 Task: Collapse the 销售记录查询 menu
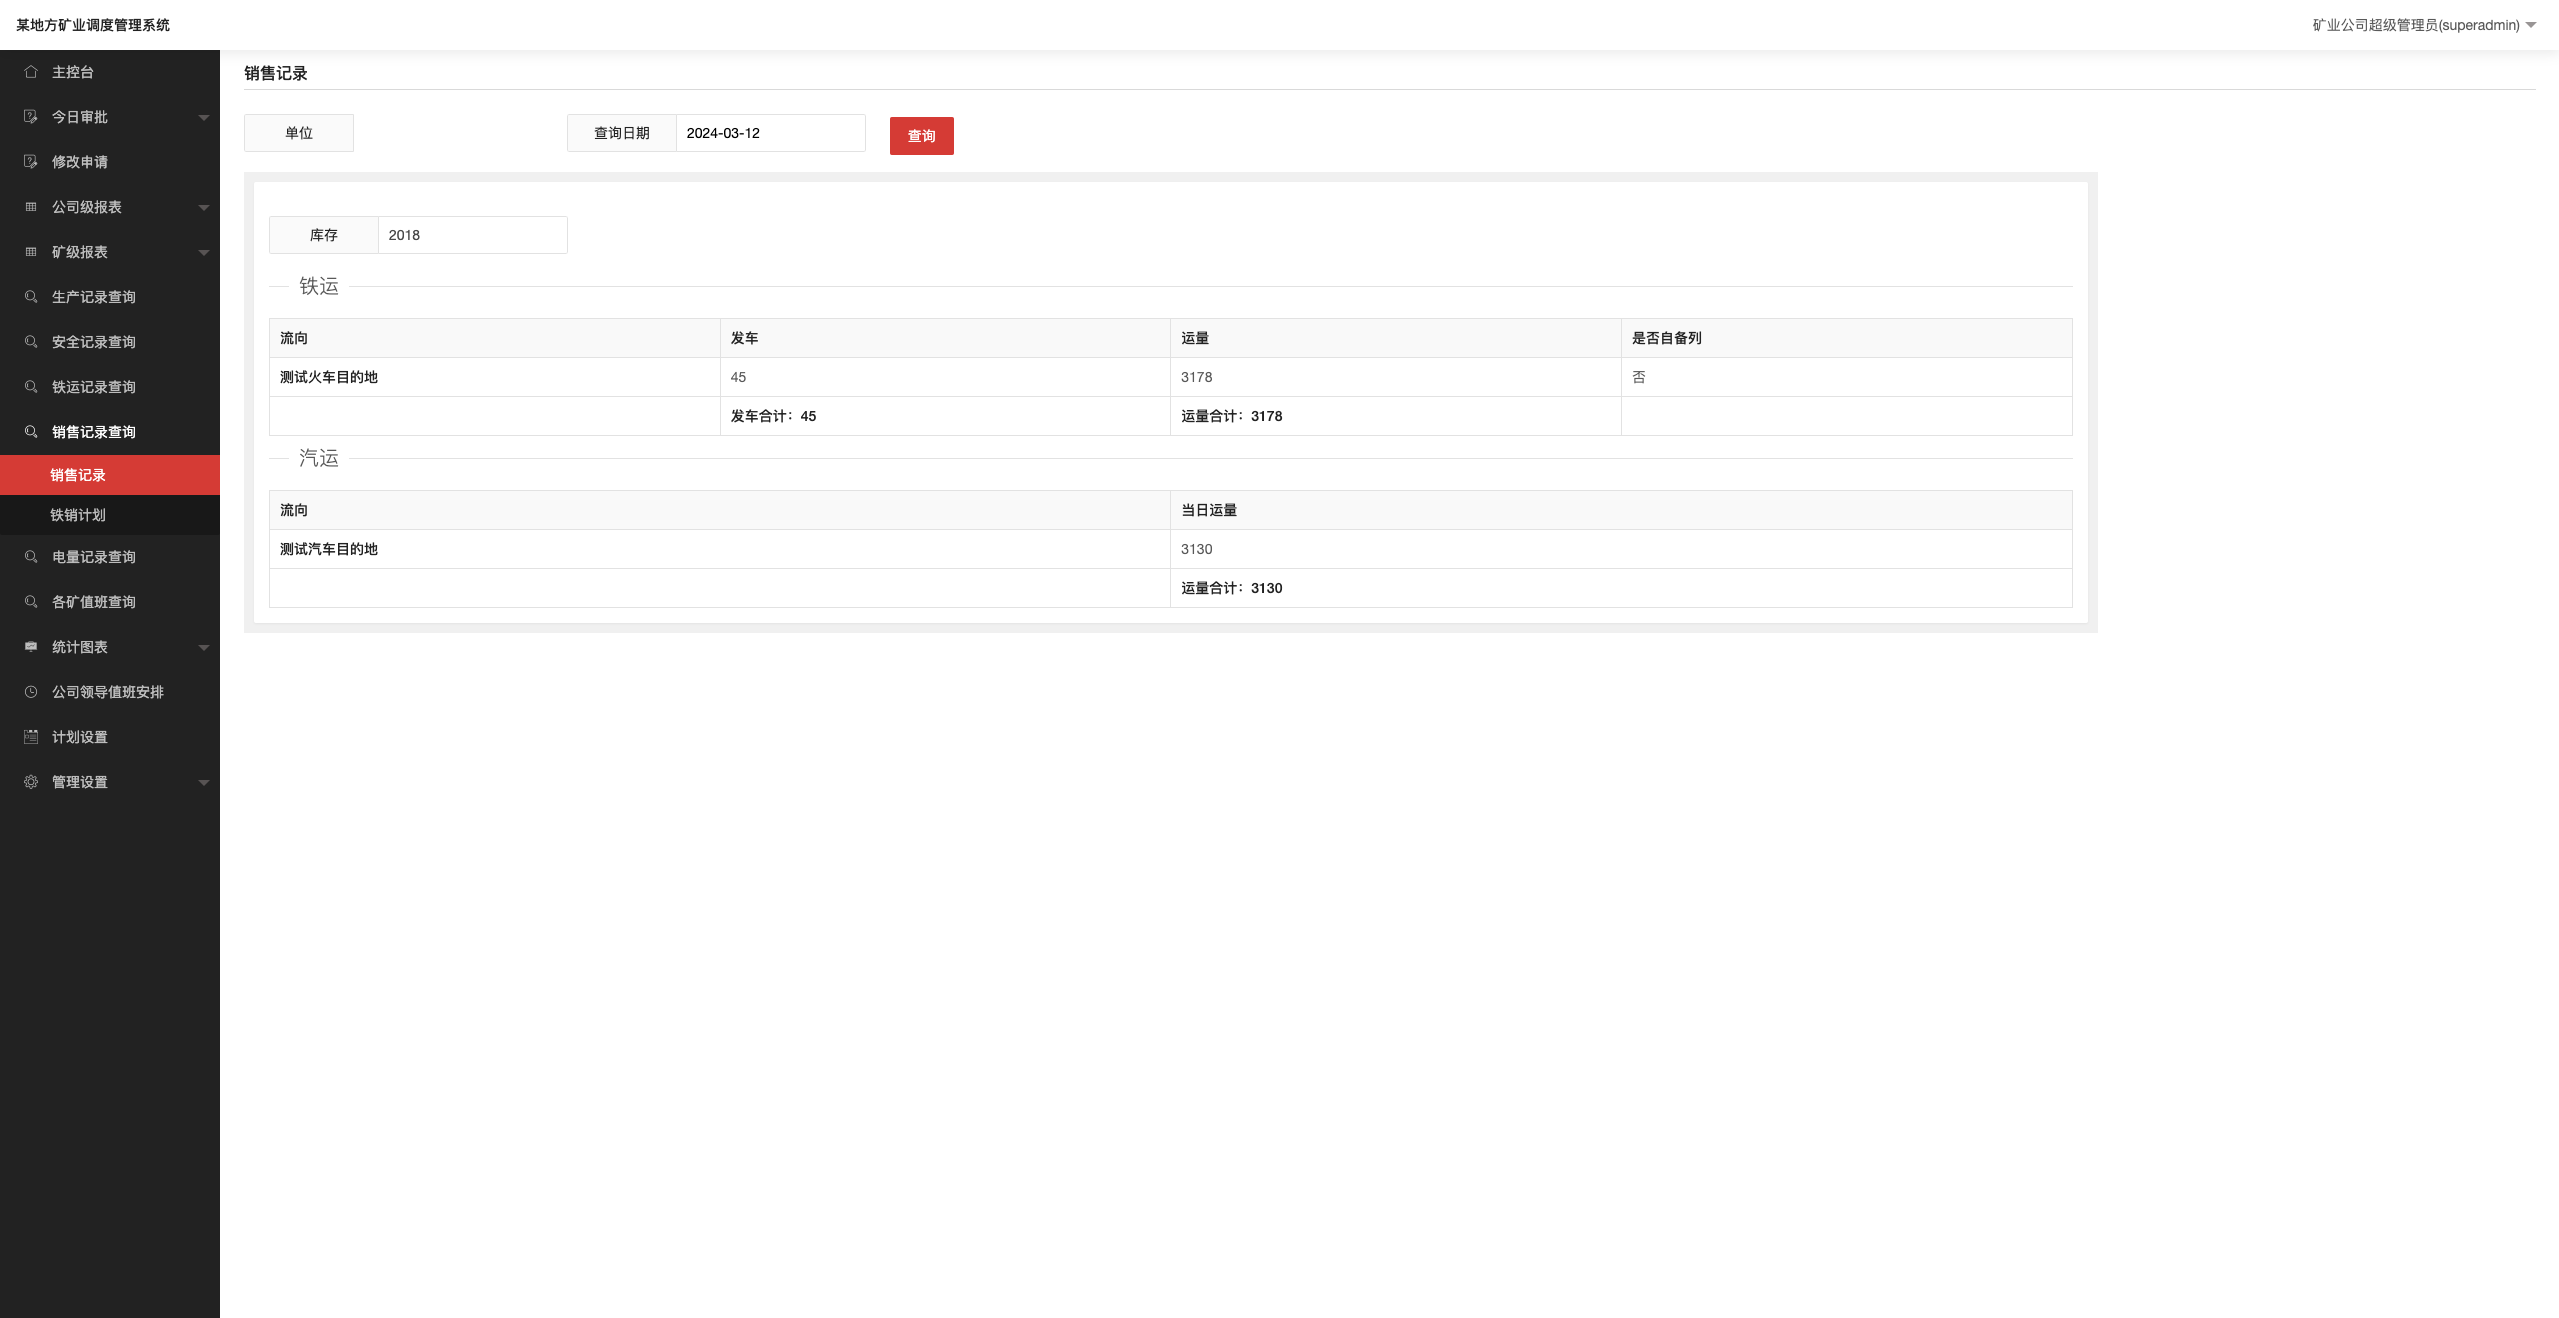pos(110,432)
